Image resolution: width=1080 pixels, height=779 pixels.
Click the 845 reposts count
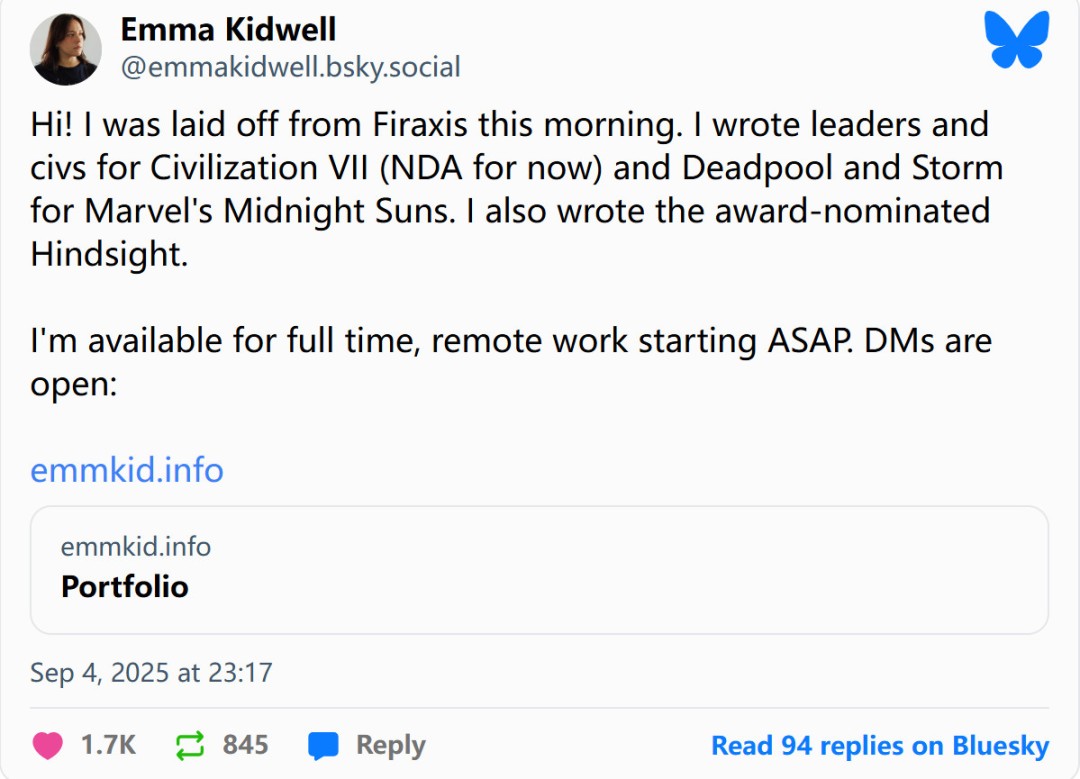coord(245,745)
